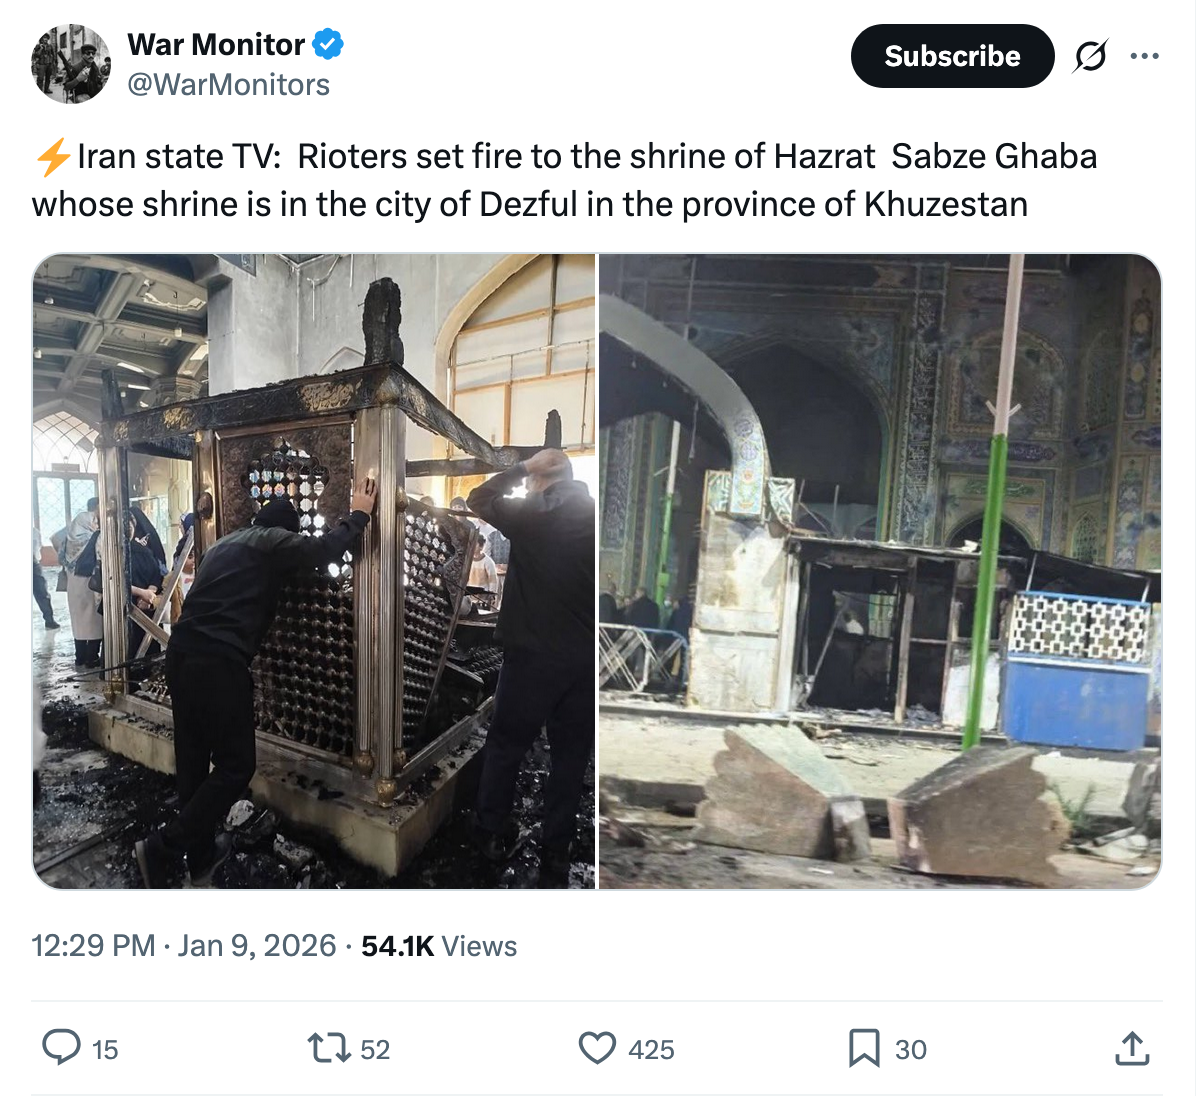Viewport: 1196px width, 1096px height.
Task: Click the 15 replies count
Action: pos(105,1049)
